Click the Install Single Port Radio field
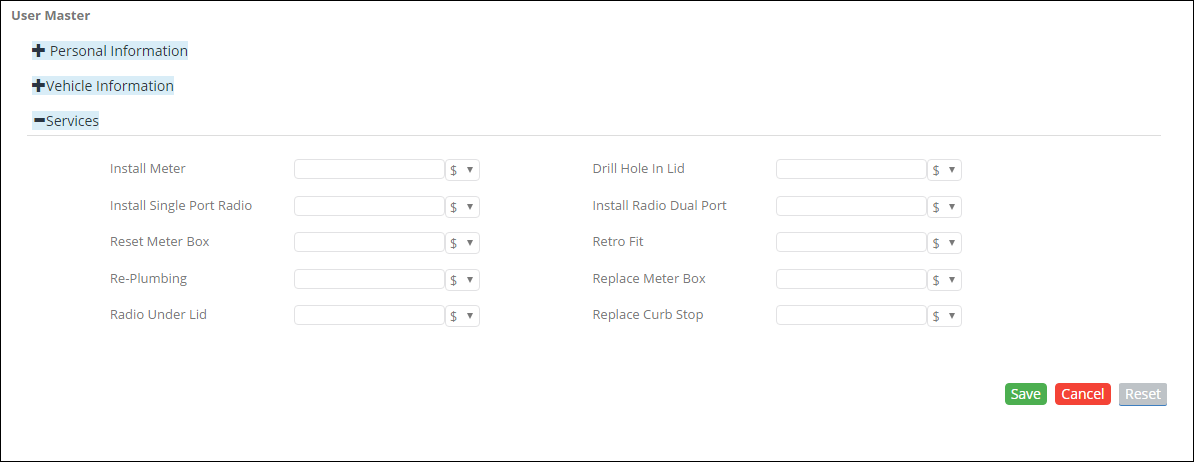The width and height of the screenshot is (1194, 462). [x=369, y=206]
